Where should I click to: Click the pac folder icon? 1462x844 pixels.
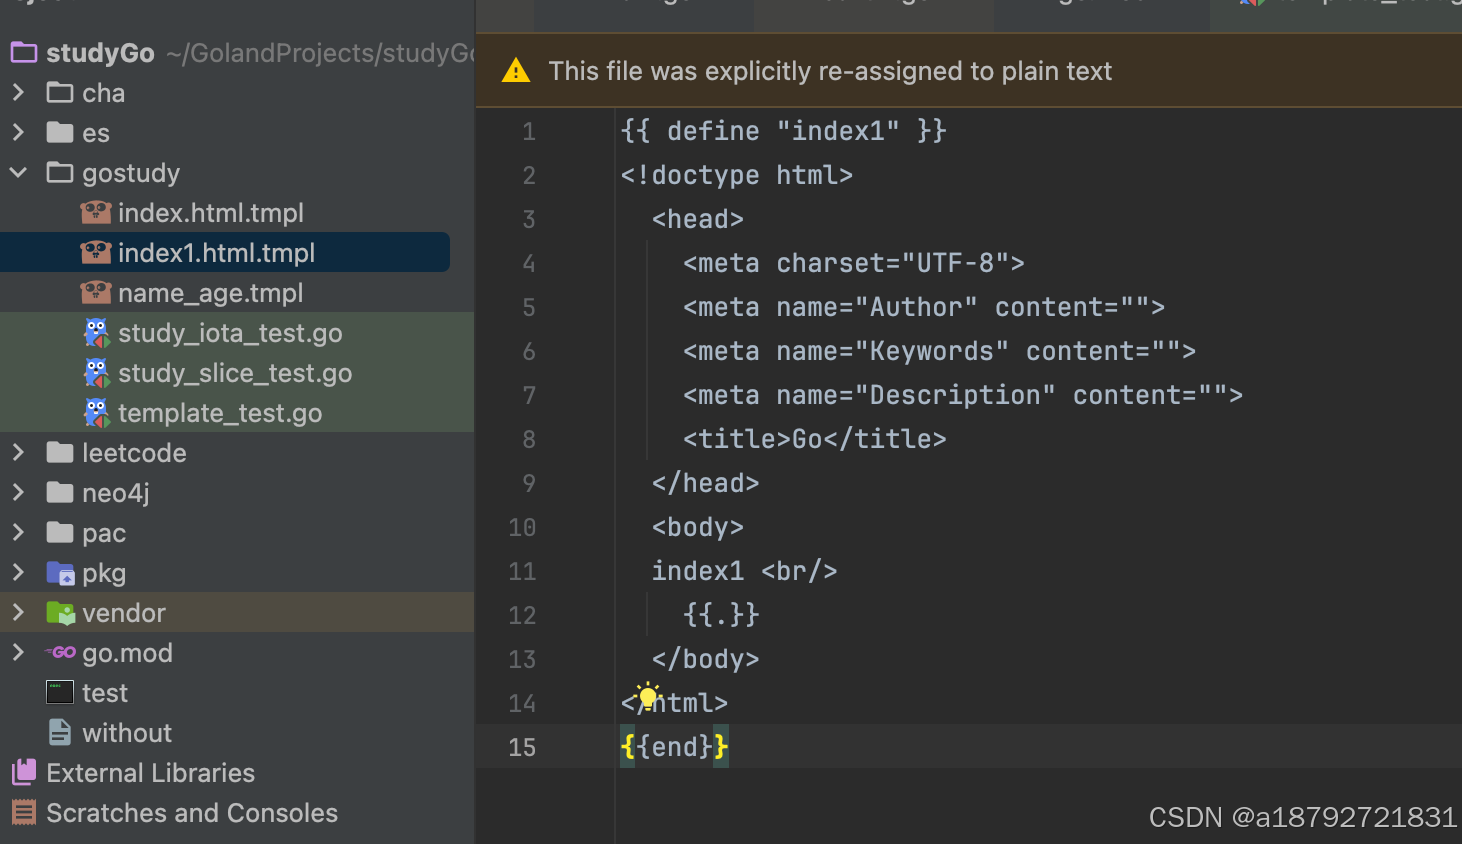[60, 533]
